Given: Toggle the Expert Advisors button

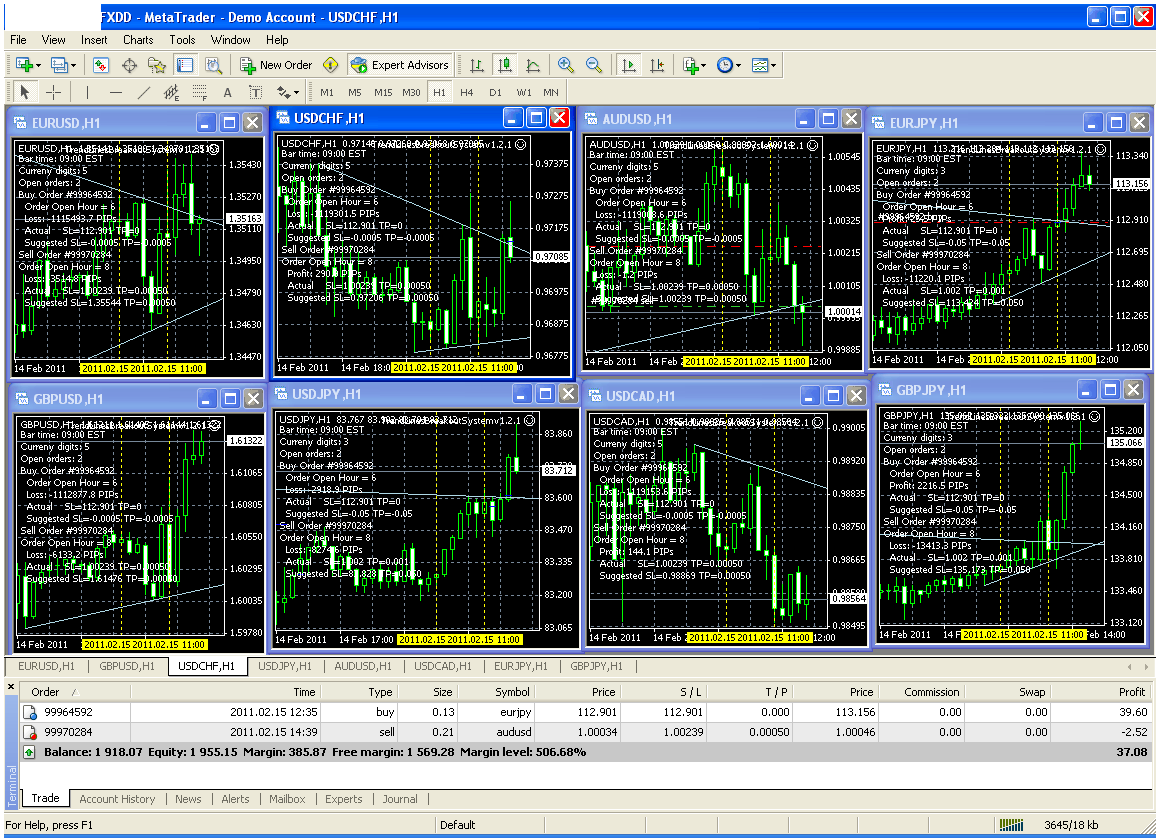Looking at the screenshot, I should [x=400, y=65].
